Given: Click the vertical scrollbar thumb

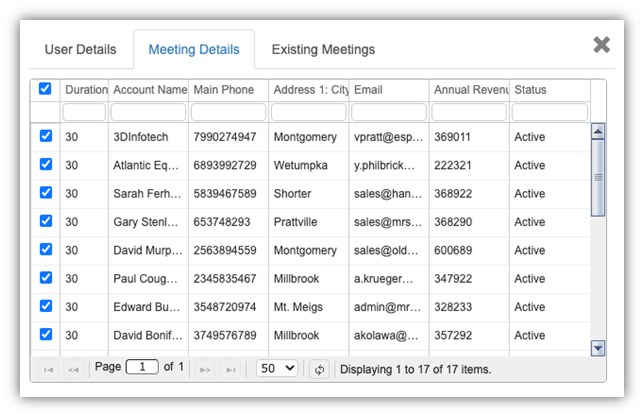Looking at the screenshot, I should [598, 178].
